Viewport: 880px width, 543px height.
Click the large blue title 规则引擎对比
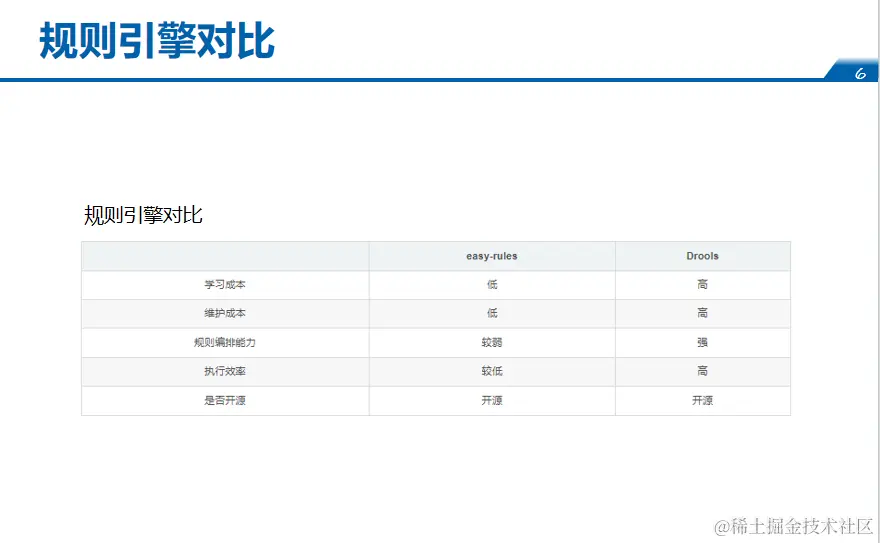click(157, 41)
